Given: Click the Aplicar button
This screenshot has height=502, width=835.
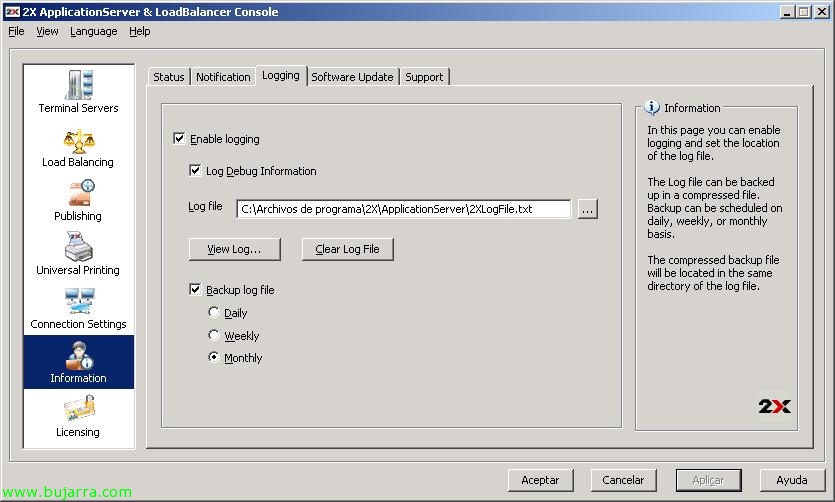Looking at the screenshot, I should click(x=708, y=480).
